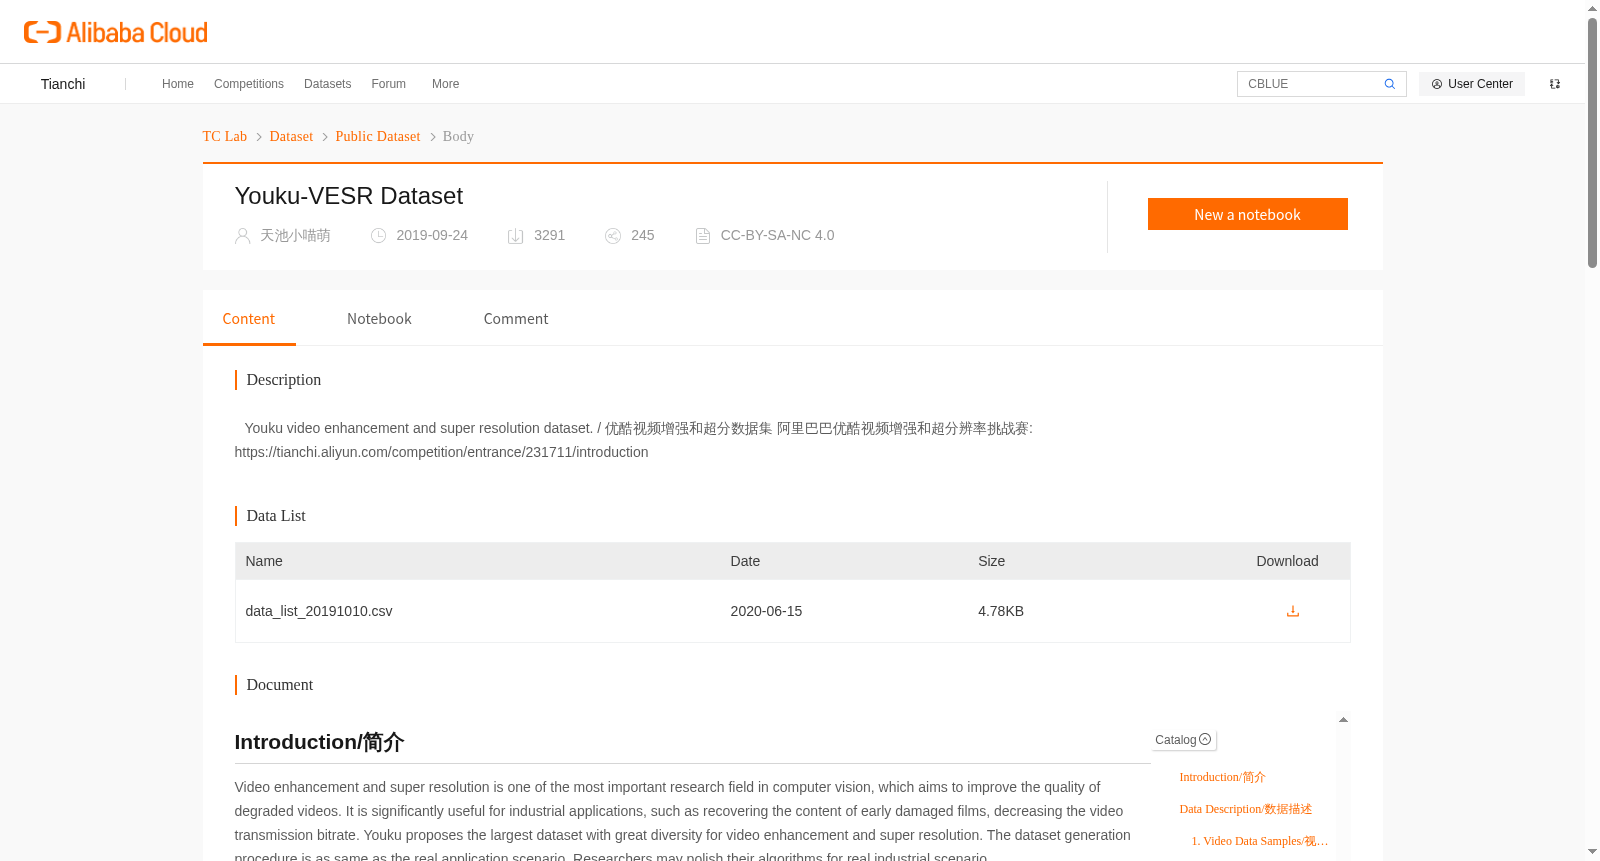Navigate to Dataset breadcrumb
Viewport: 1600px width, 861px height.
pos(291,136)
